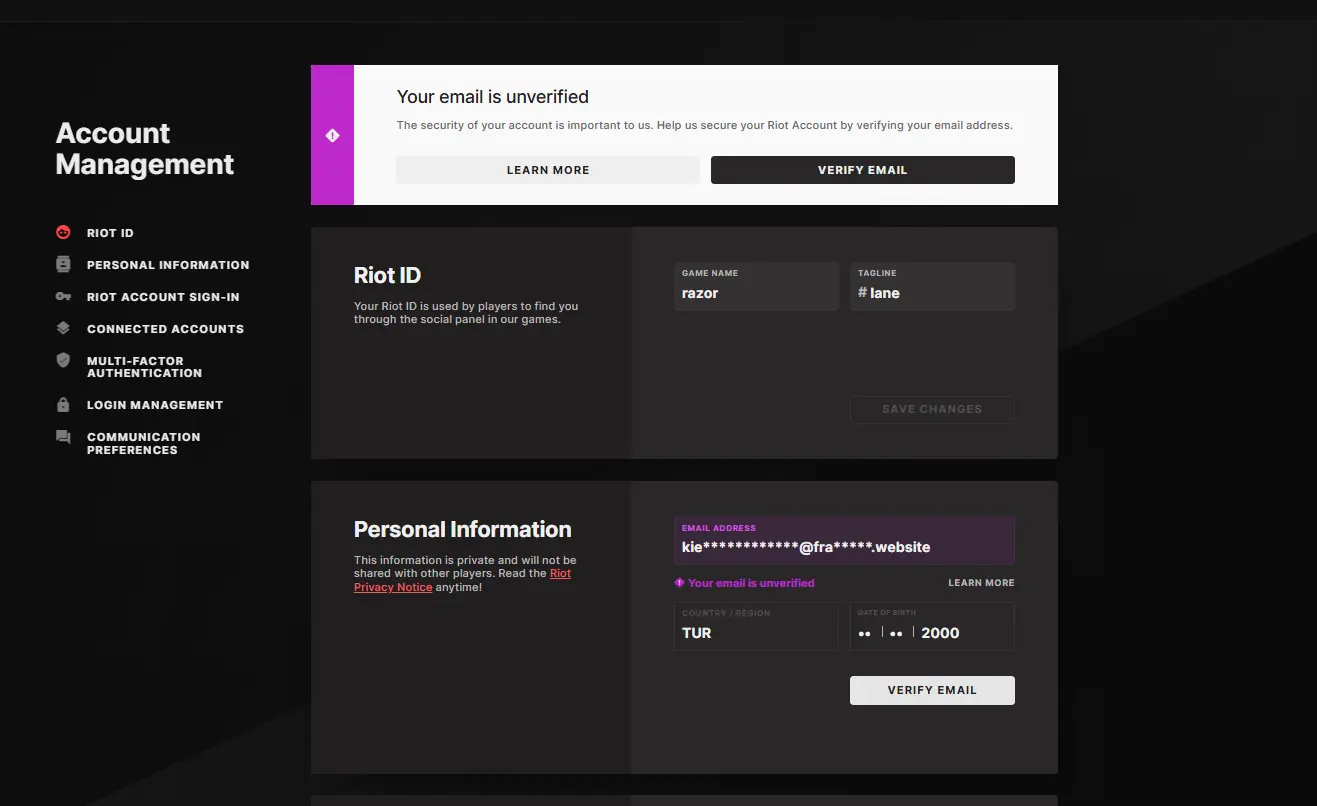
Task: Click the warning icon on the unverified banner
Action: click(x=332, y=135)
